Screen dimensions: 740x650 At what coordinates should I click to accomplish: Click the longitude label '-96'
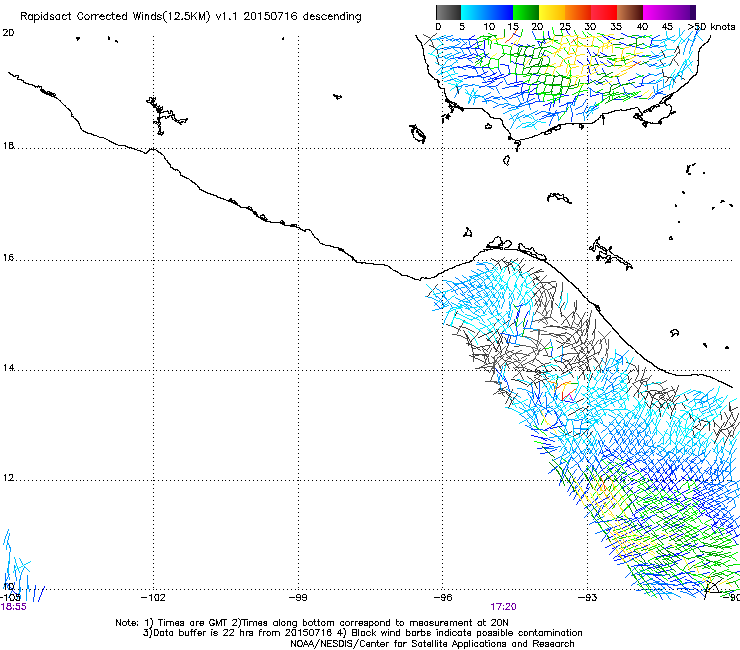pos(443,598)
